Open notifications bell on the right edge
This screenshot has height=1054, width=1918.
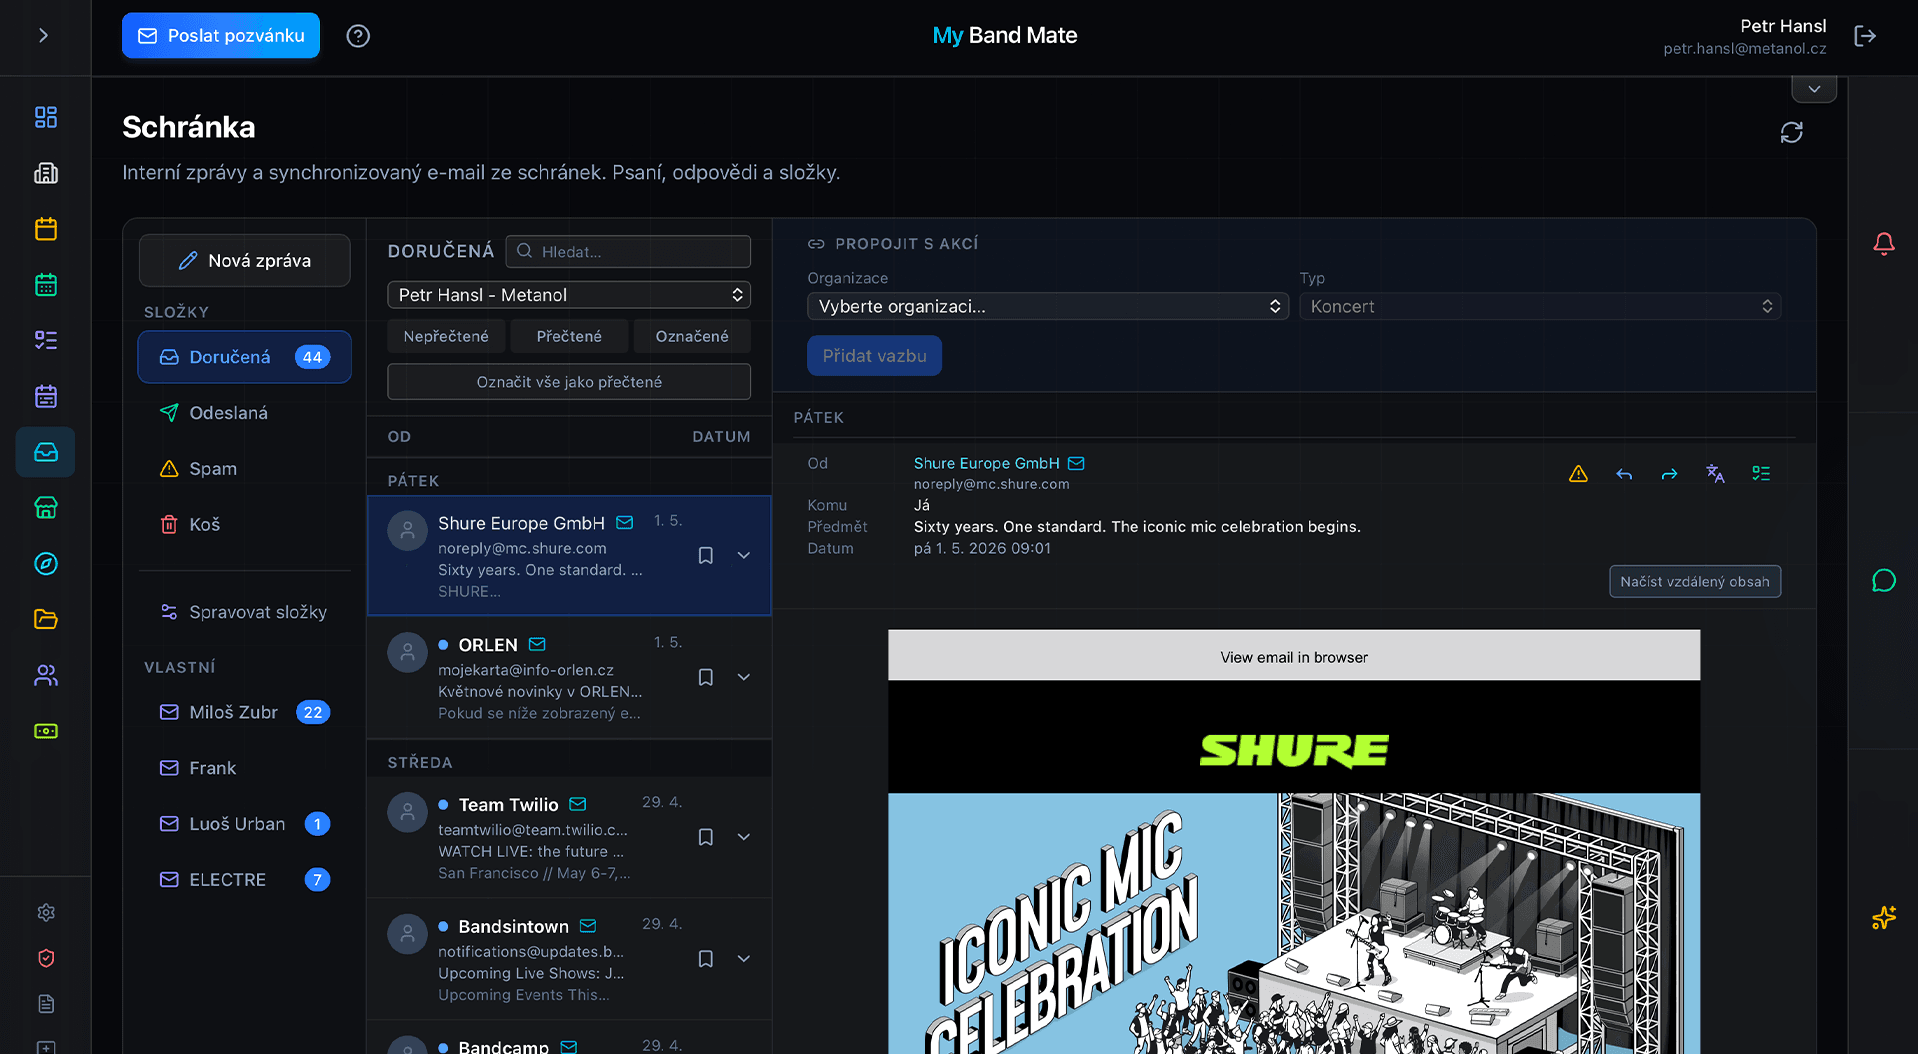click(1884, 243)
